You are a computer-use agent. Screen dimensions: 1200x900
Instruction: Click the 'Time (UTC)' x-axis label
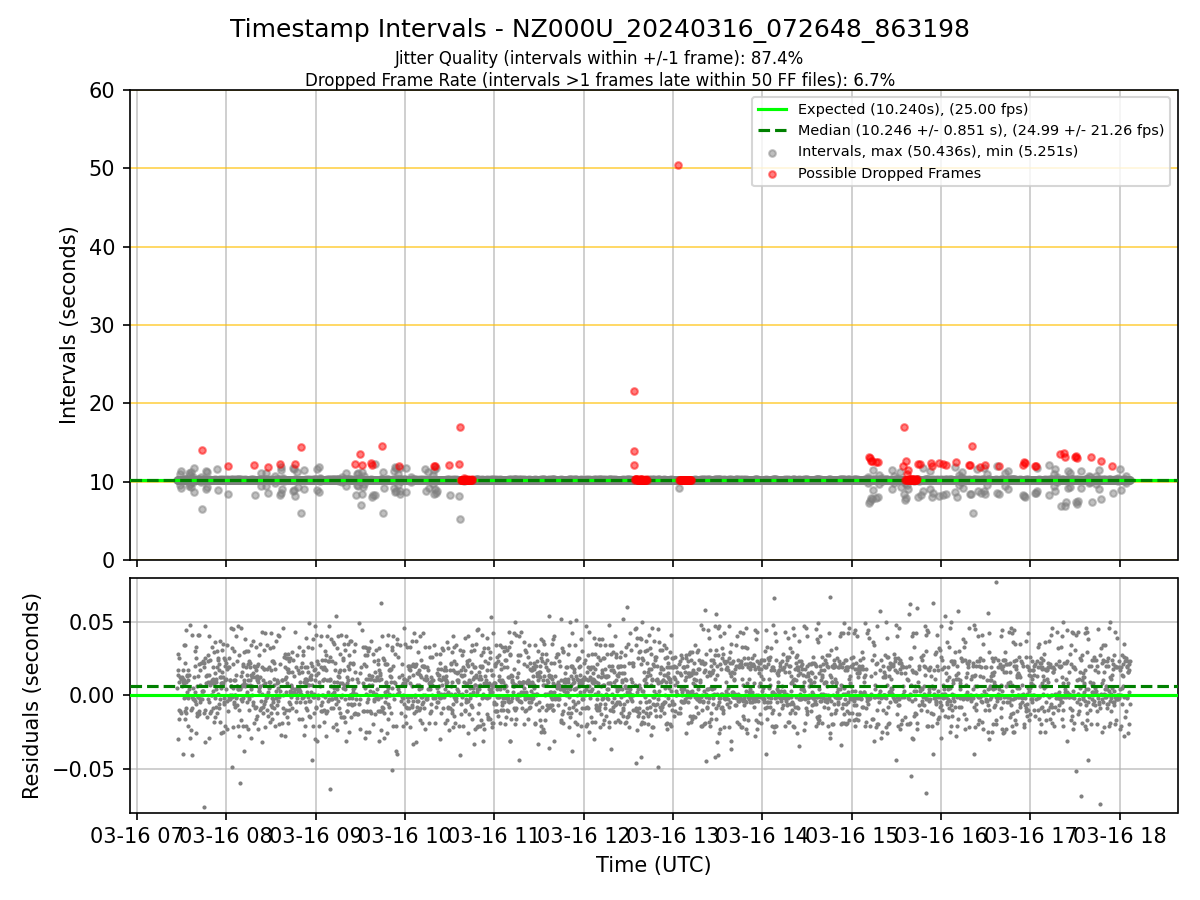pos(653,865)
